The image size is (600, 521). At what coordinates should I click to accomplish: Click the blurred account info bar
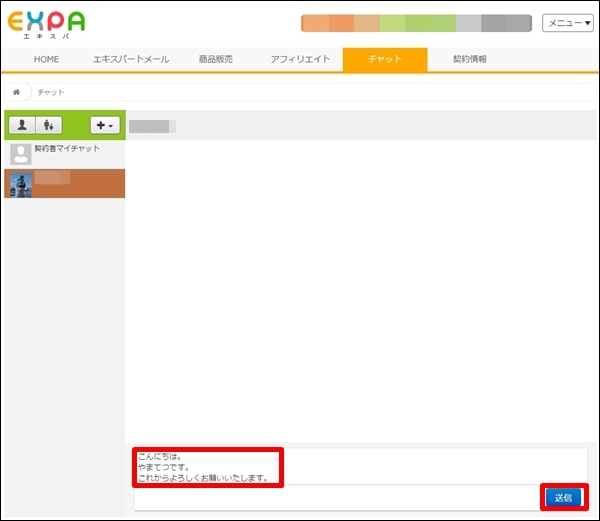click(x=416, y=23)
